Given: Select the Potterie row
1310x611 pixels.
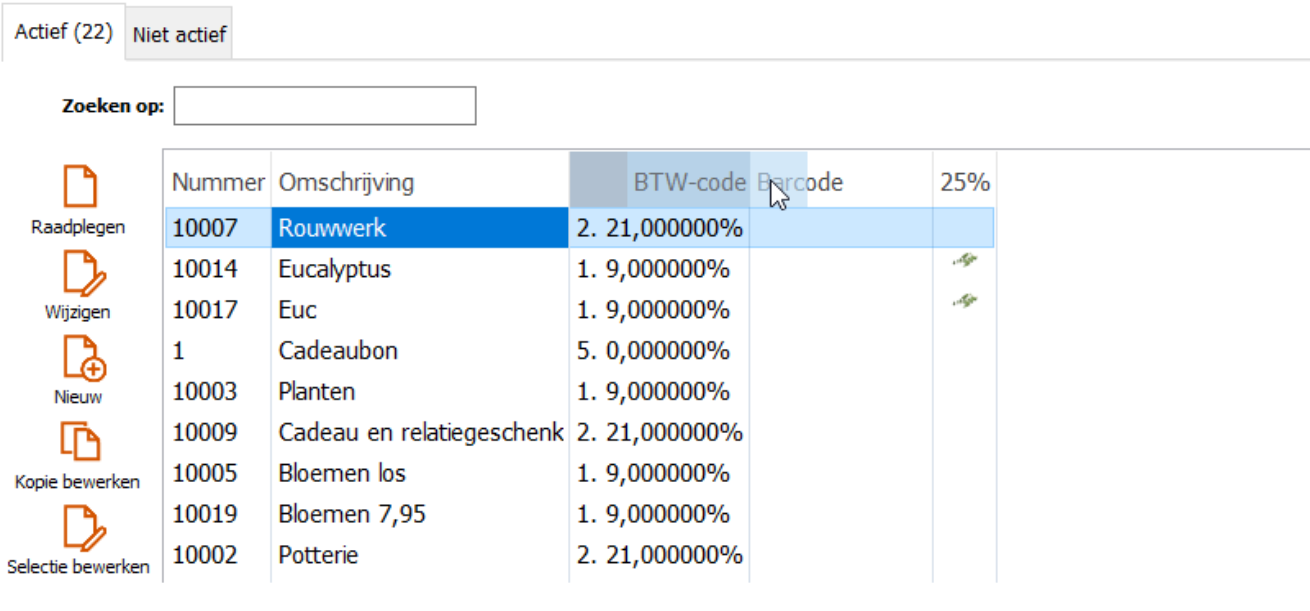Looking at the screenshot, I should pyautogui.click(x=318, y=555).
